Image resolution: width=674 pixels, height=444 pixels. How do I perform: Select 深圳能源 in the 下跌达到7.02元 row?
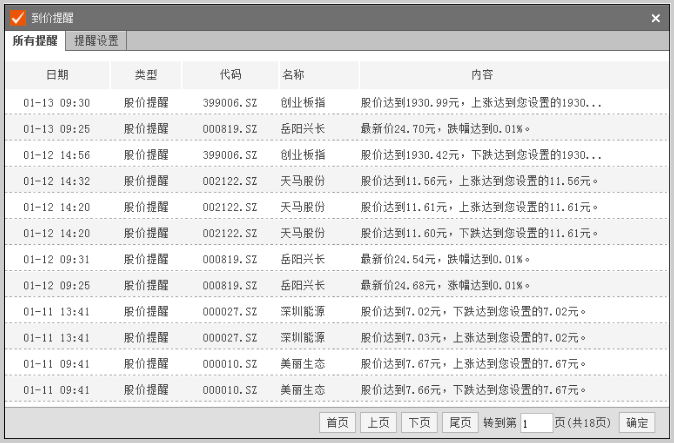[303, 312]
